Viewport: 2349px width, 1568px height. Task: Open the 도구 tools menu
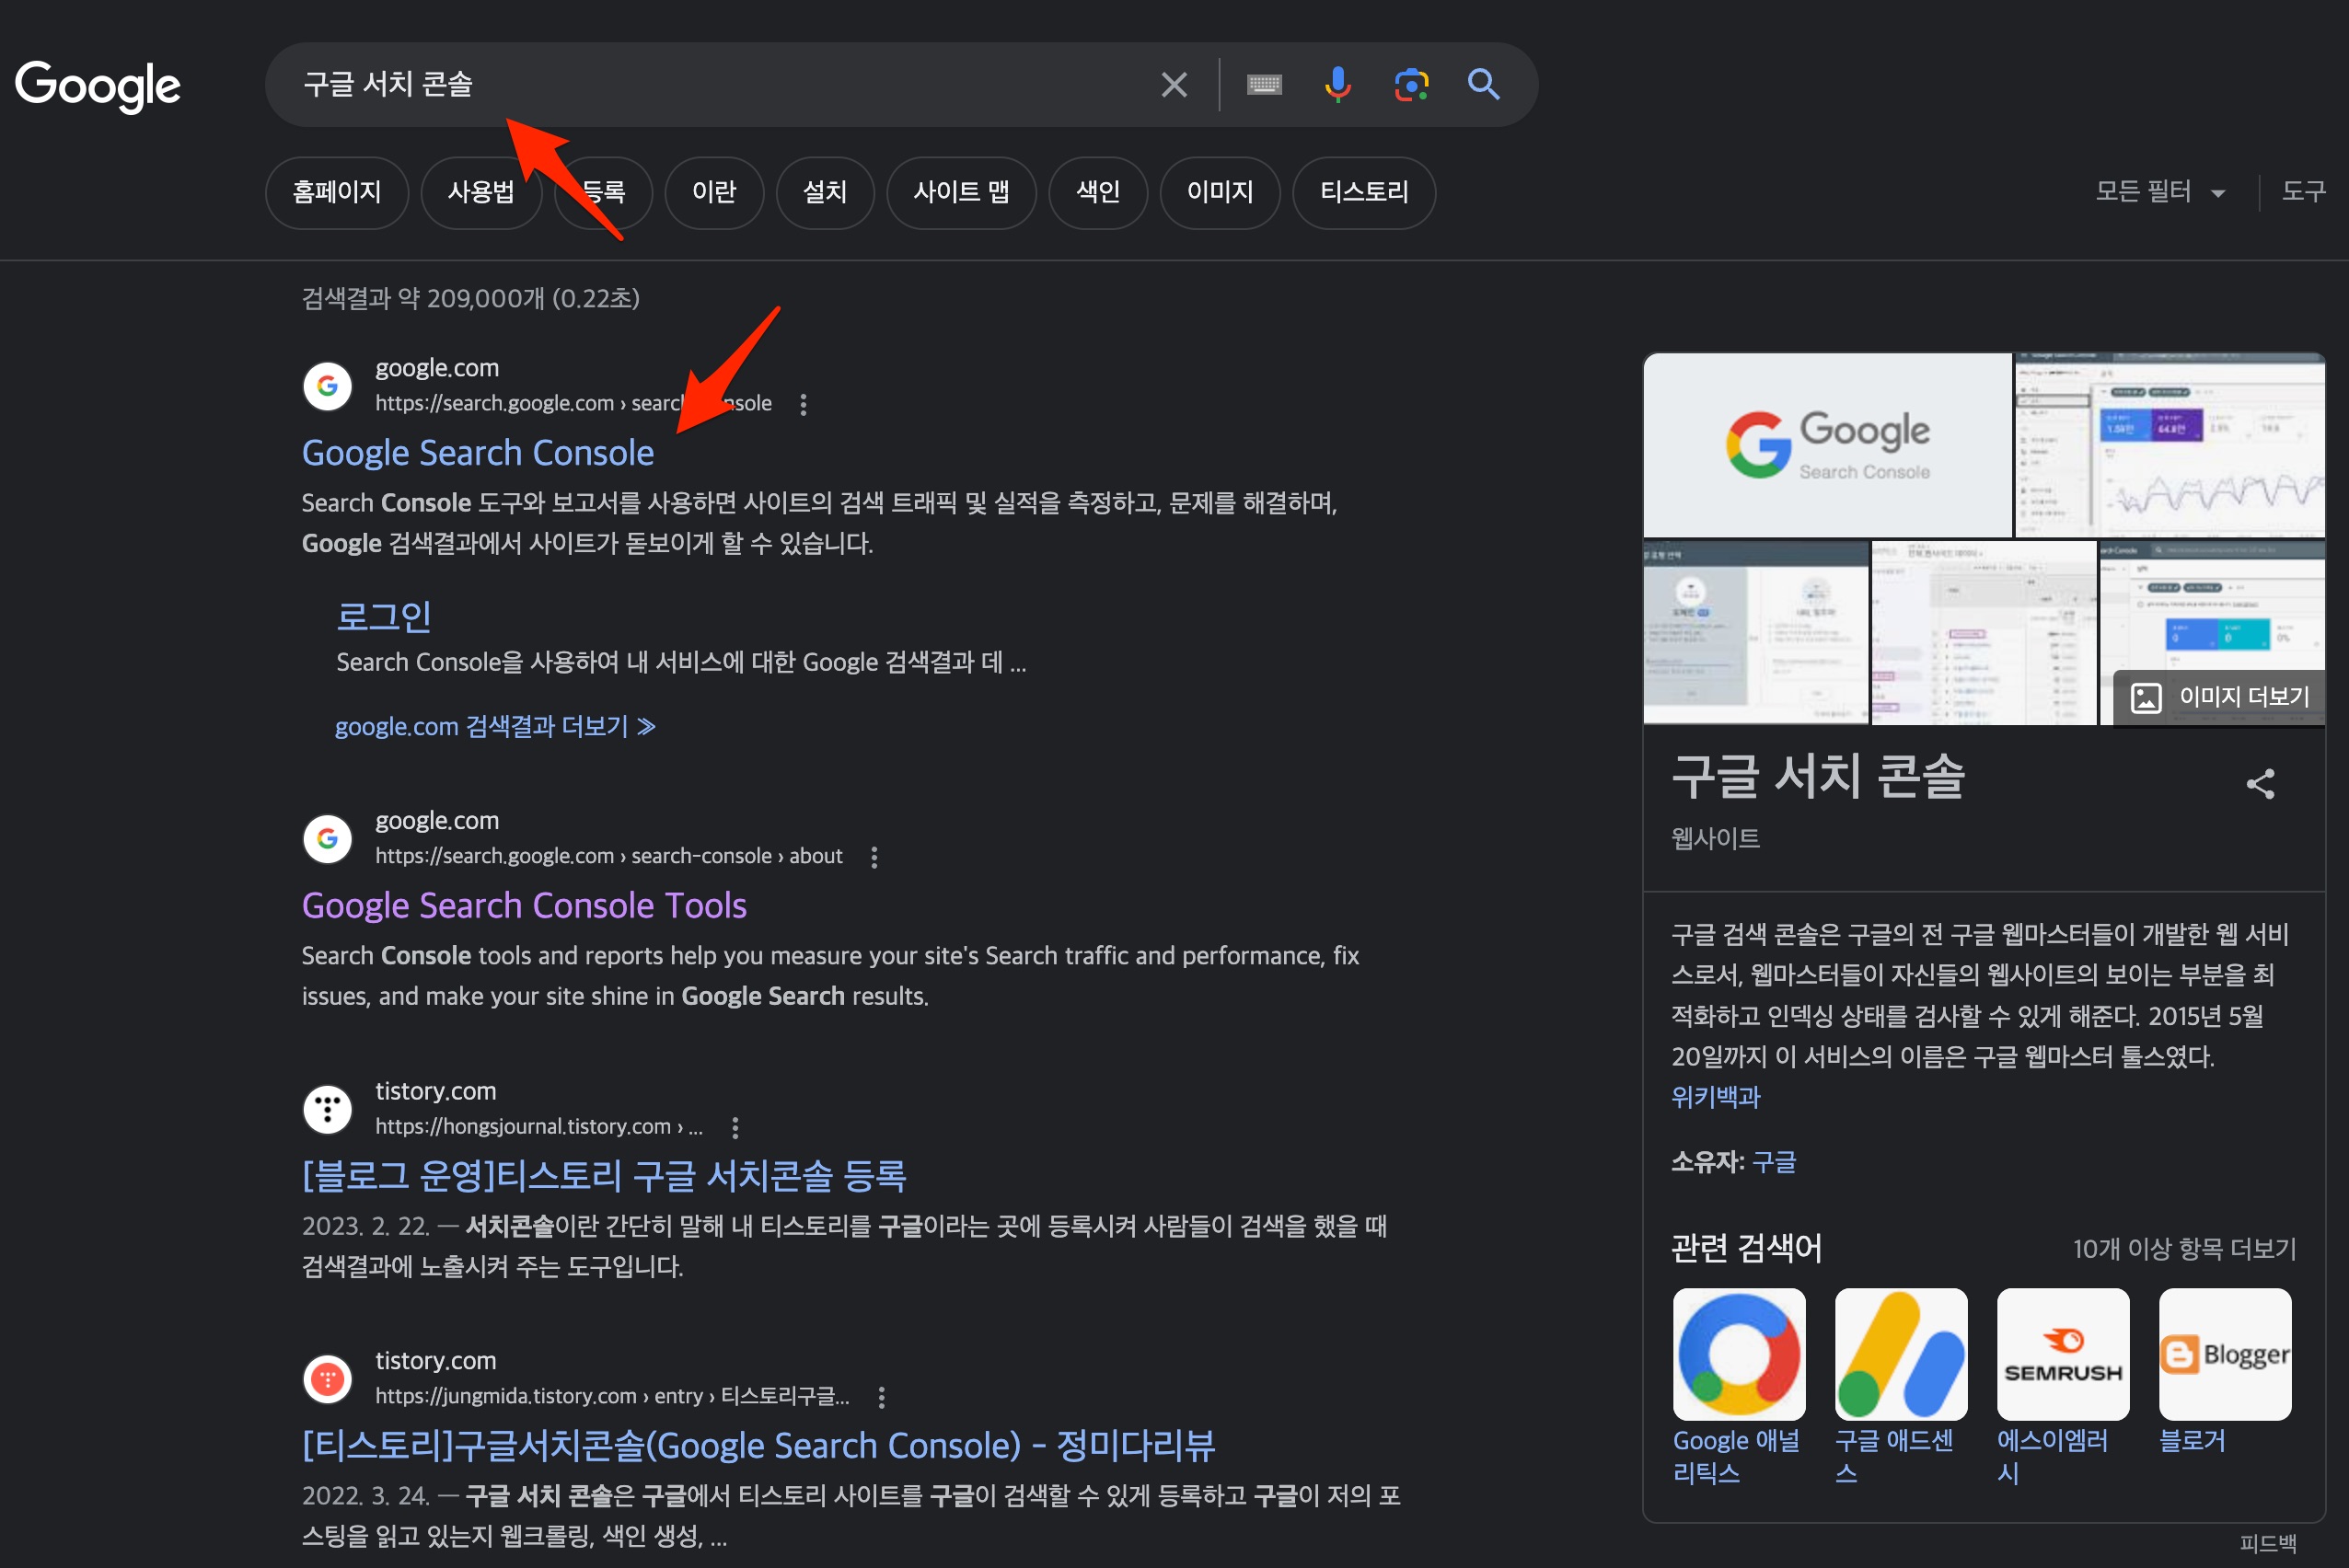point(2303,192)
